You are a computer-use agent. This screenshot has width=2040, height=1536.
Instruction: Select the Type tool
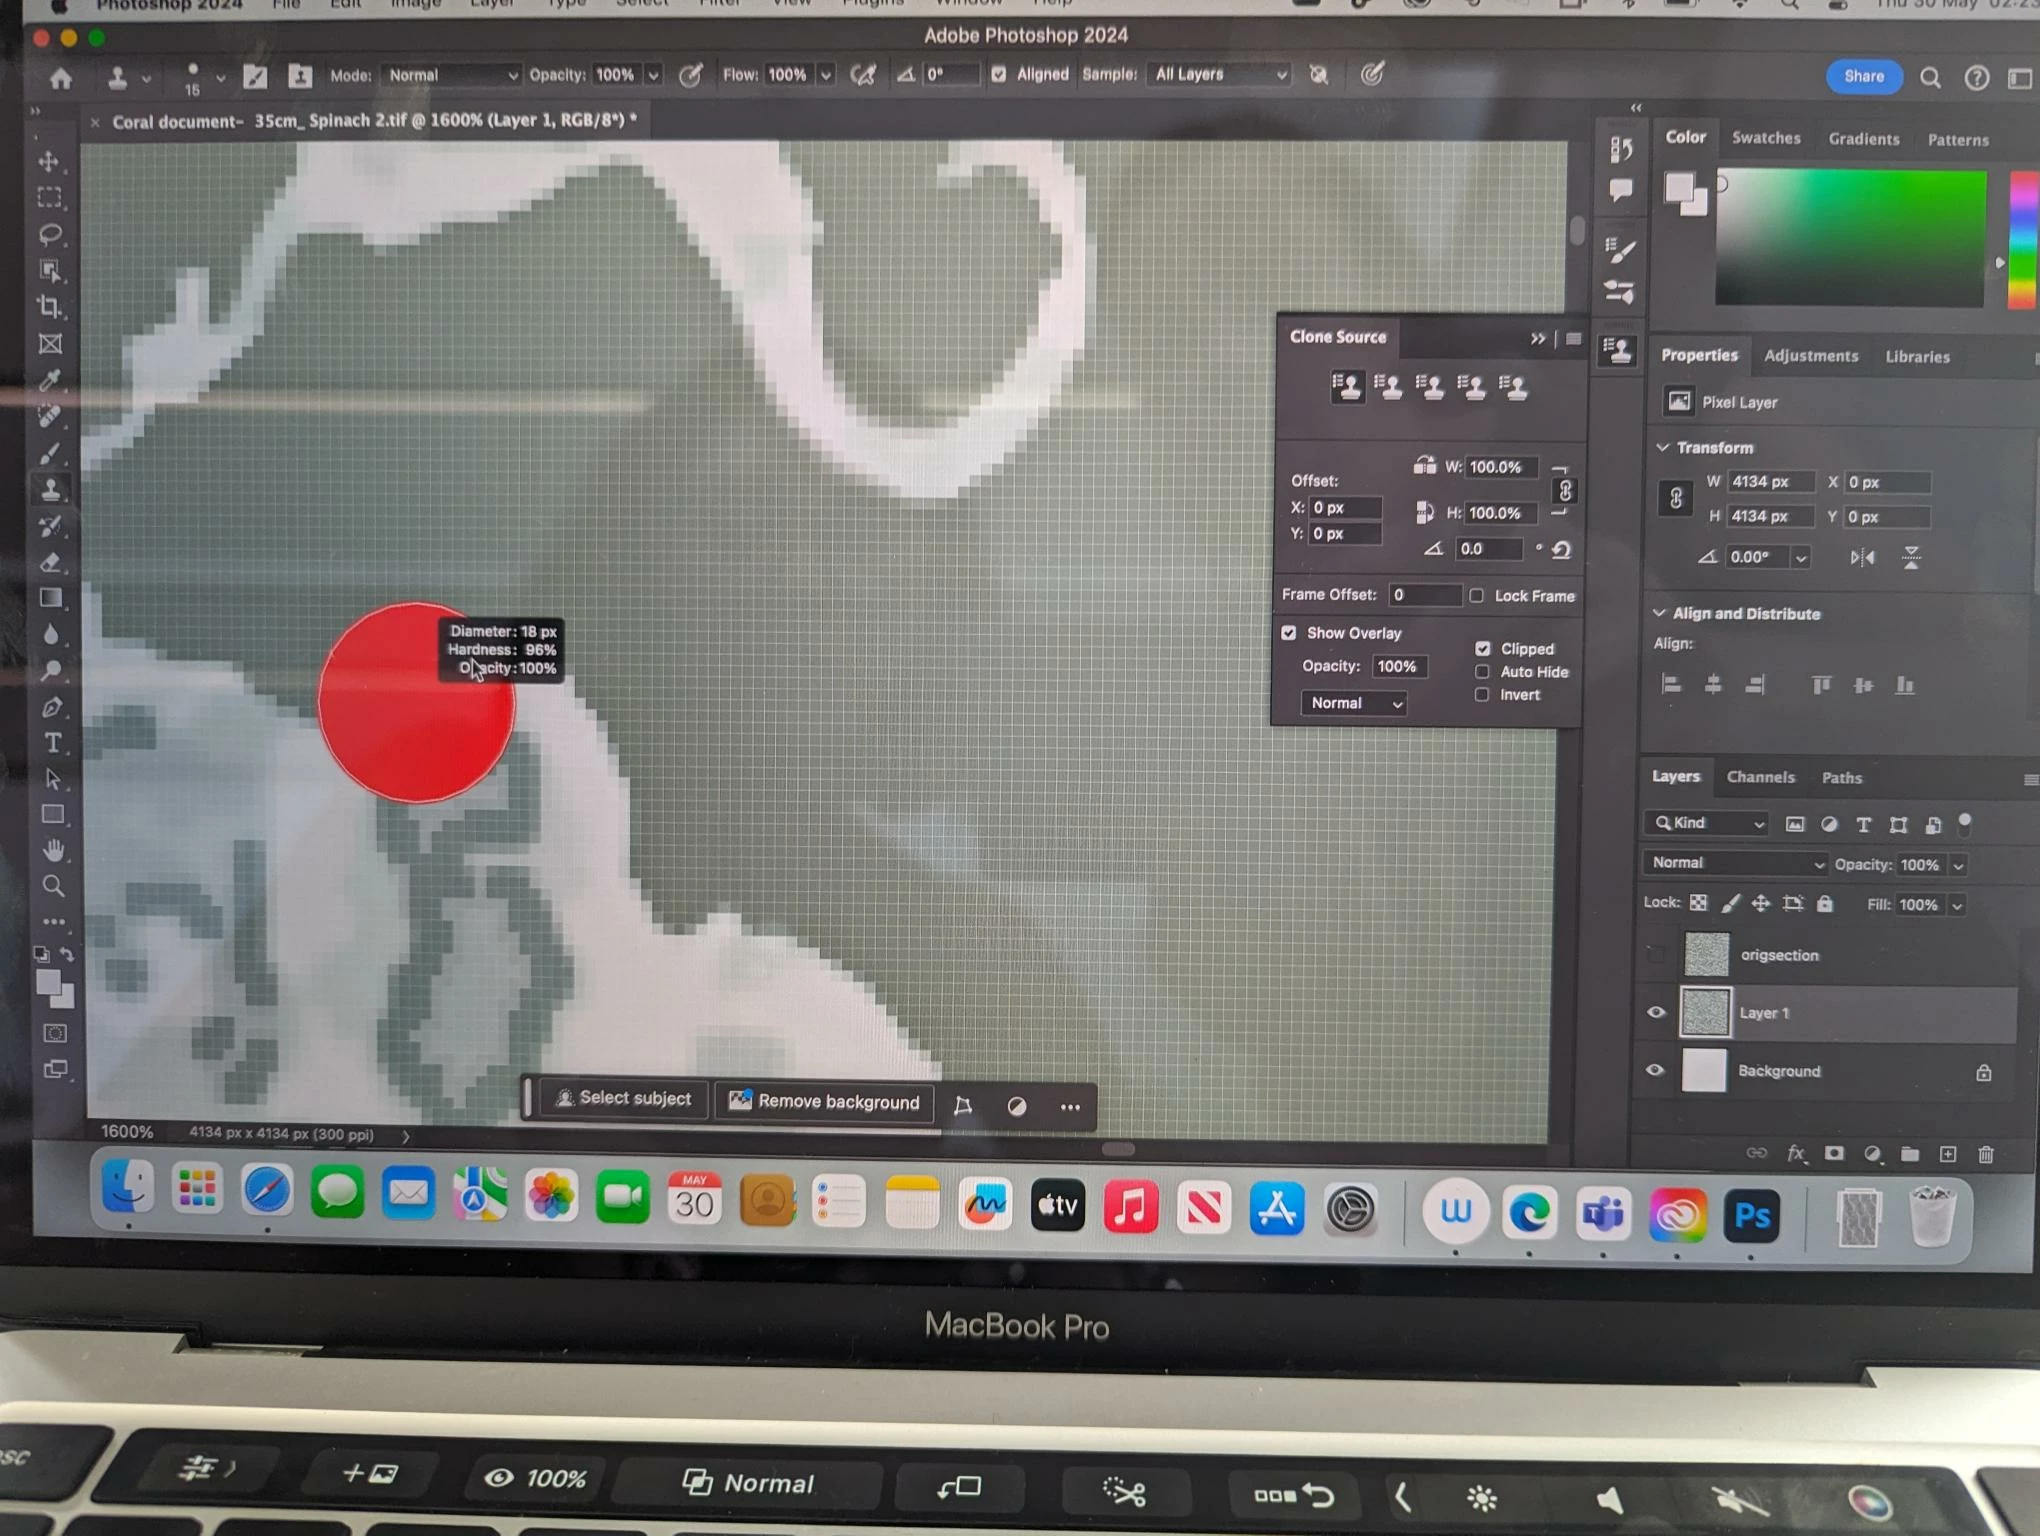(52, 743)
